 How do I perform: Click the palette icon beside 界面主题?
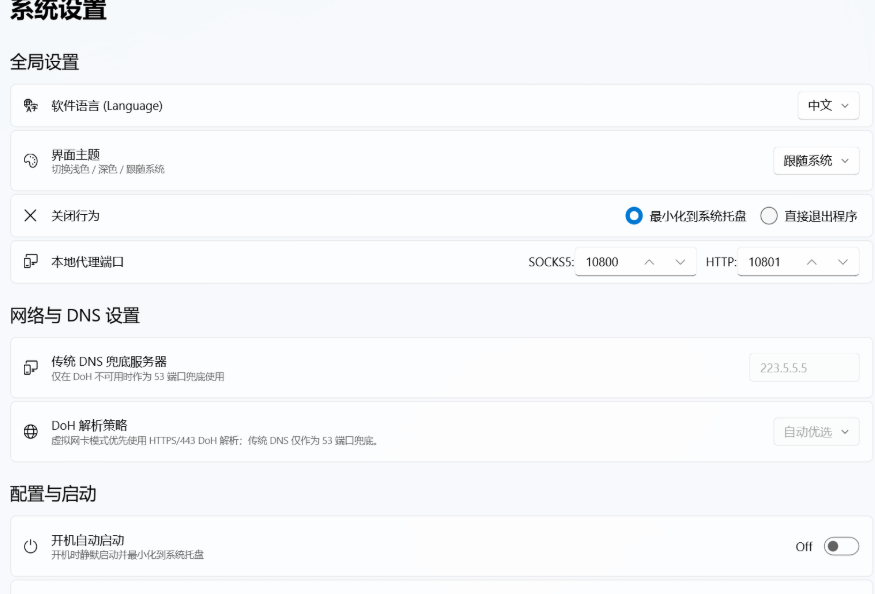[x=31, y=161]
